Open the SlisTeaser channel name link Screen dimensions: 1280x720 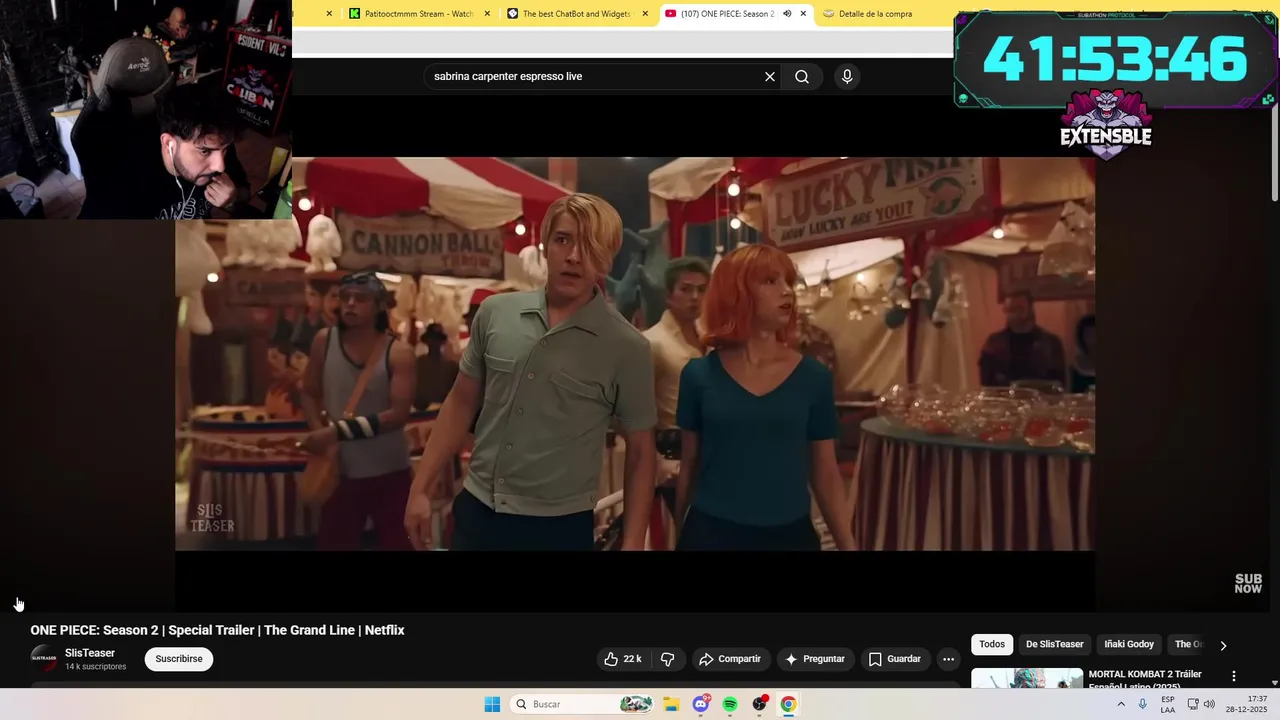[90, 653]
